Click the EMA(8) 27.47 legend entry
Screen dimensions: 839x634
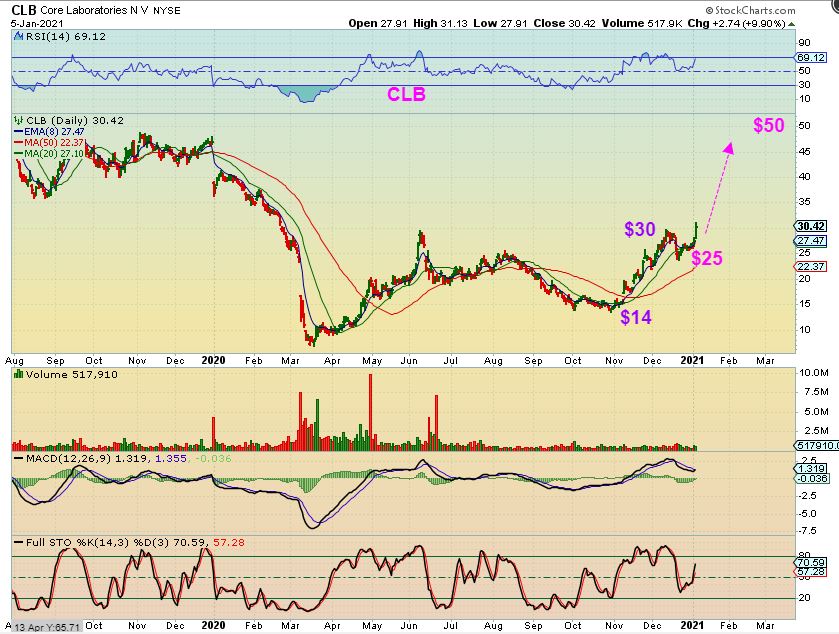[x=49, y=132]
